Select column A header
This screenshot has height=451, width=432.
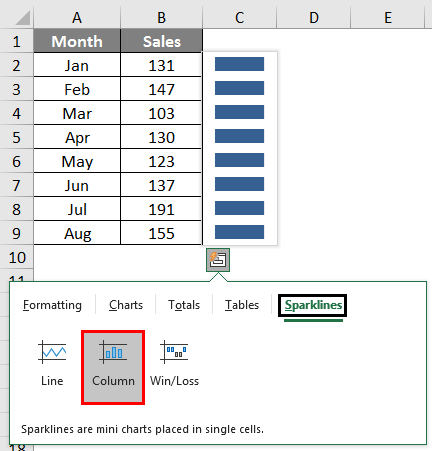(77, 18)
